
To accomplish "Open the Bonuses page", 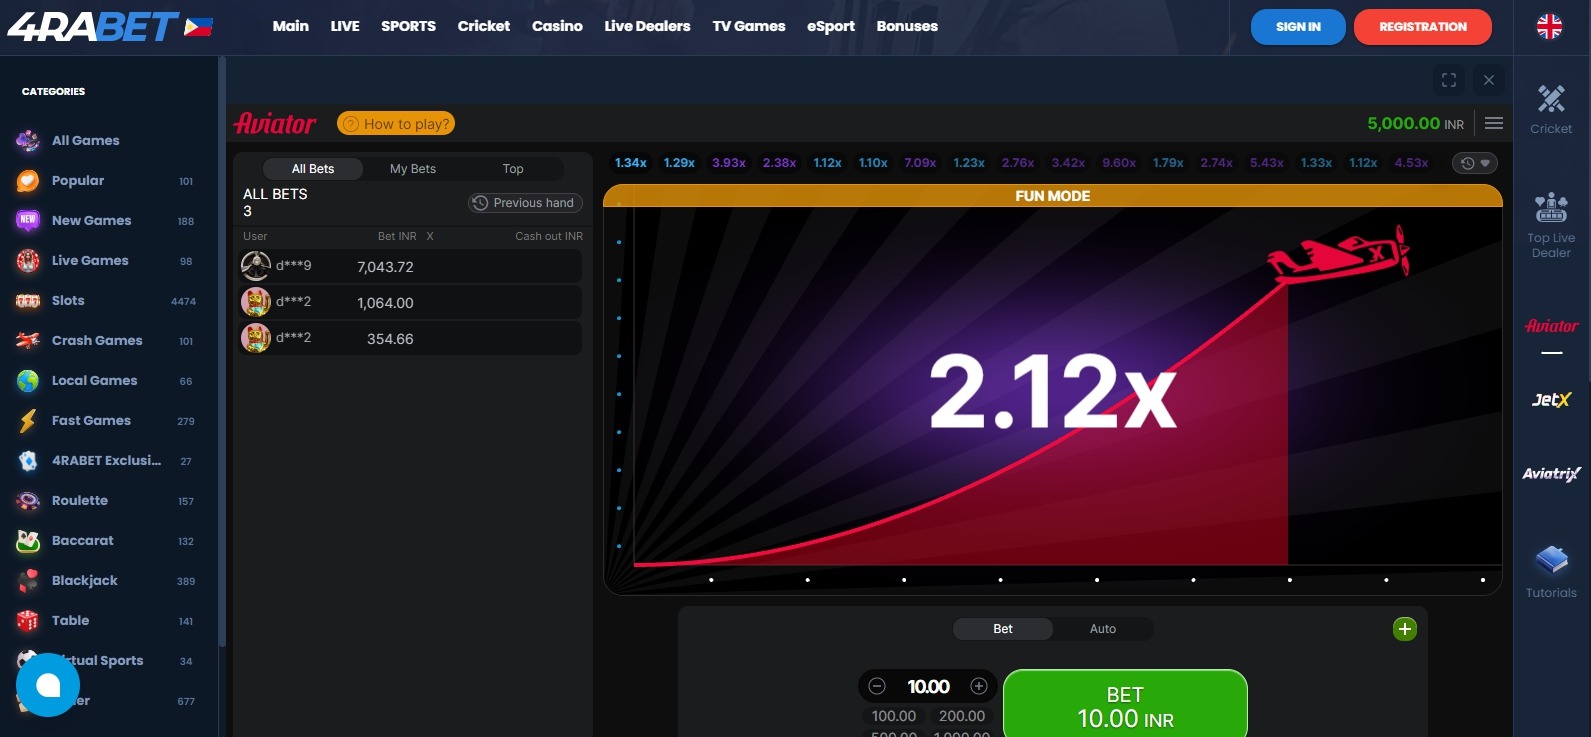I will pyautogui.click(x=907, y=26).
